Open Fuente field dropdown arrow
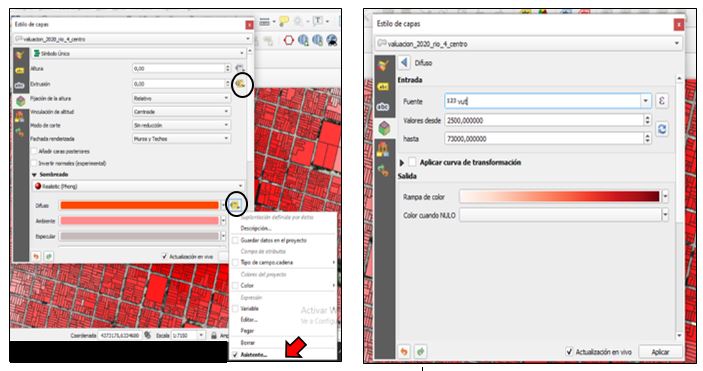Image resolution: width=703 pixels, height=371 pixels. (646, 101)
